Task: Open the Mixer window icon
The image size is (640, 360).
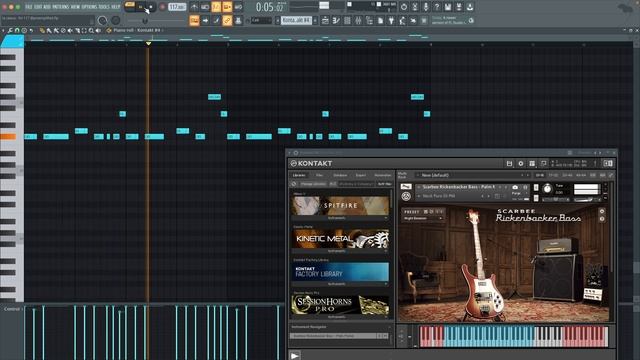Action: (x=358, y=20)
